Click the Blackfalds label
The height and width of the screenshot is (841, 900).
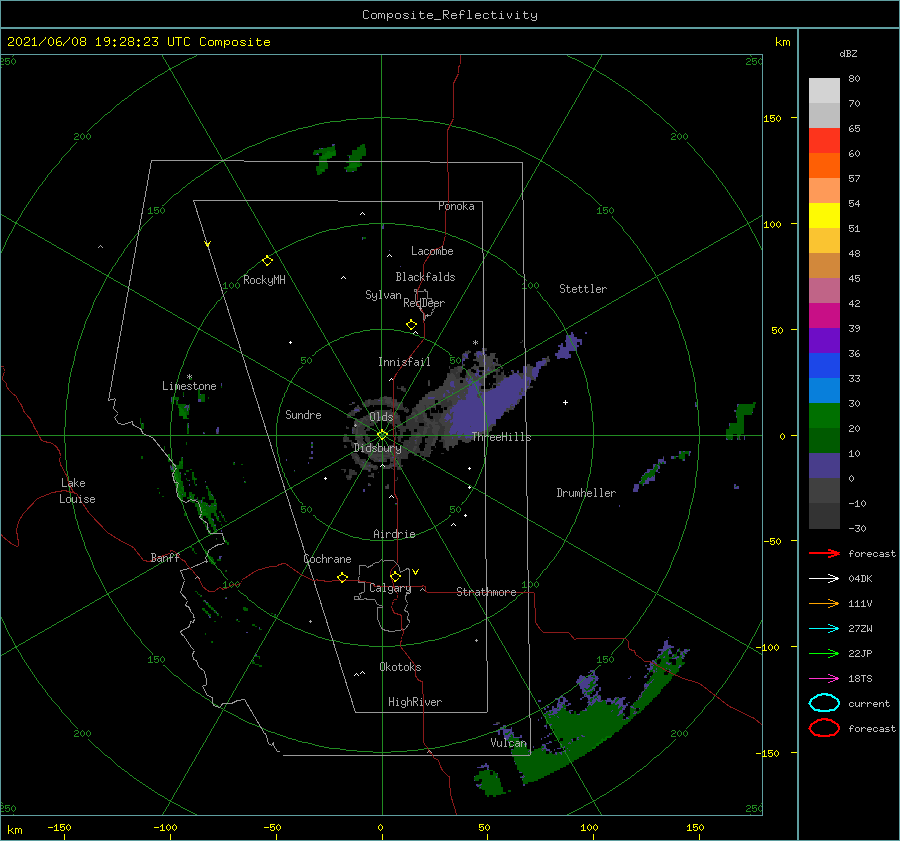425,277
